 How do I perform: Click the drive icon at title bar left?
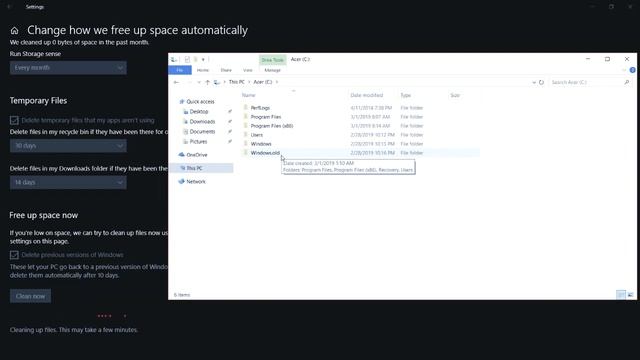point(174,60)
